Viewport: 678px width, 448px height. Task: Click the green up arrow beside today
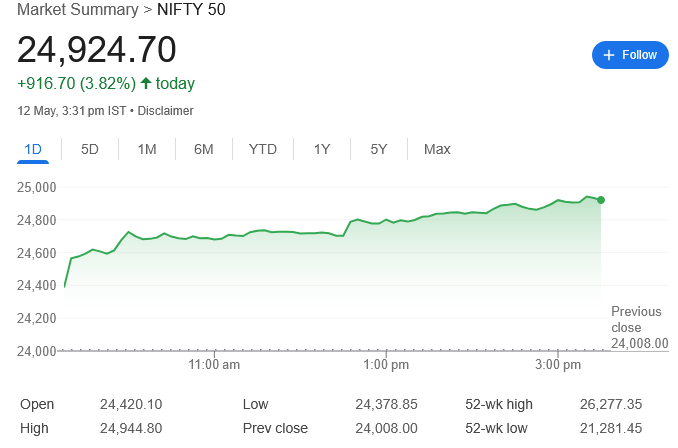click(146, 84)
